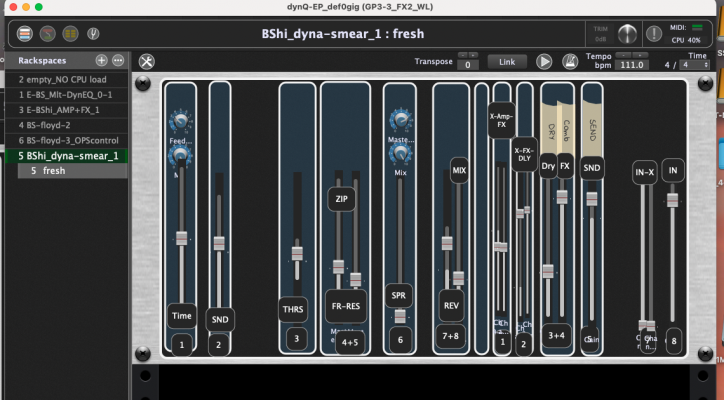The height and width of the screenshot is (400, 724).
Task: Increase transpose with the plus stepper
Action: pos(474,55)
